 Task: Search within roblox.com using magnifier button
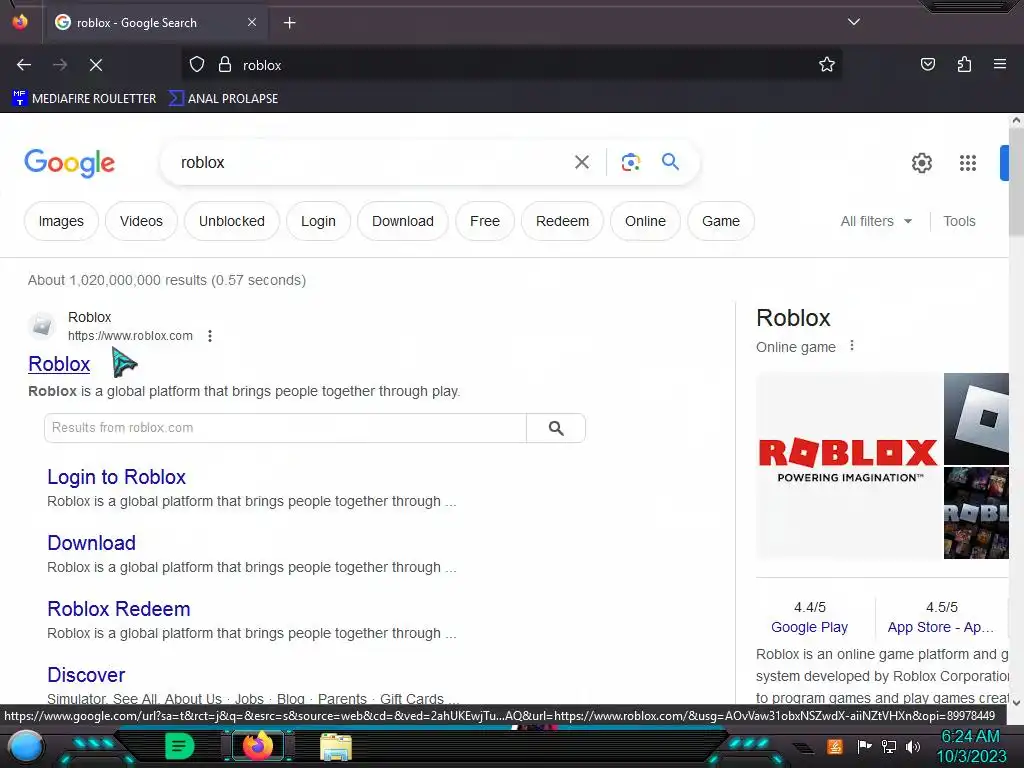click(x=556, y=428)
